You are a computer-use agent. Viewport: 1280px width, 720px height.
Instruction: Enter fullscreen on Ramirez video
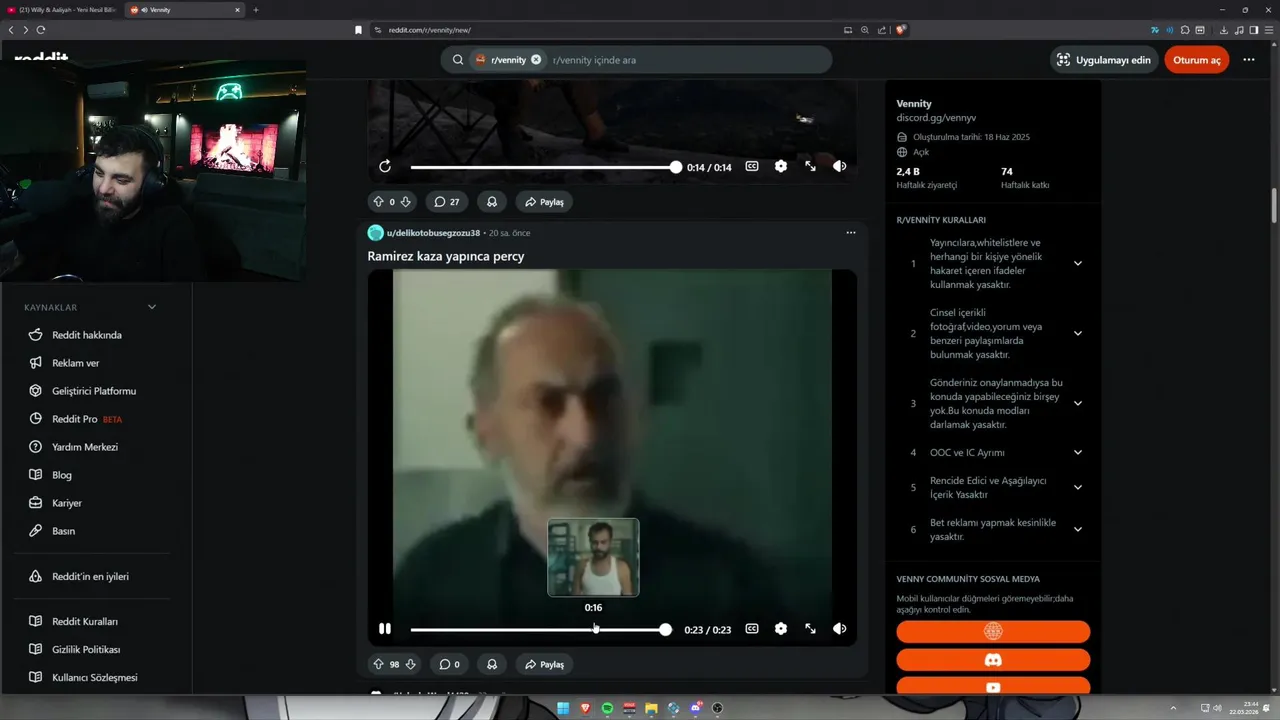(x=810, y=629)
